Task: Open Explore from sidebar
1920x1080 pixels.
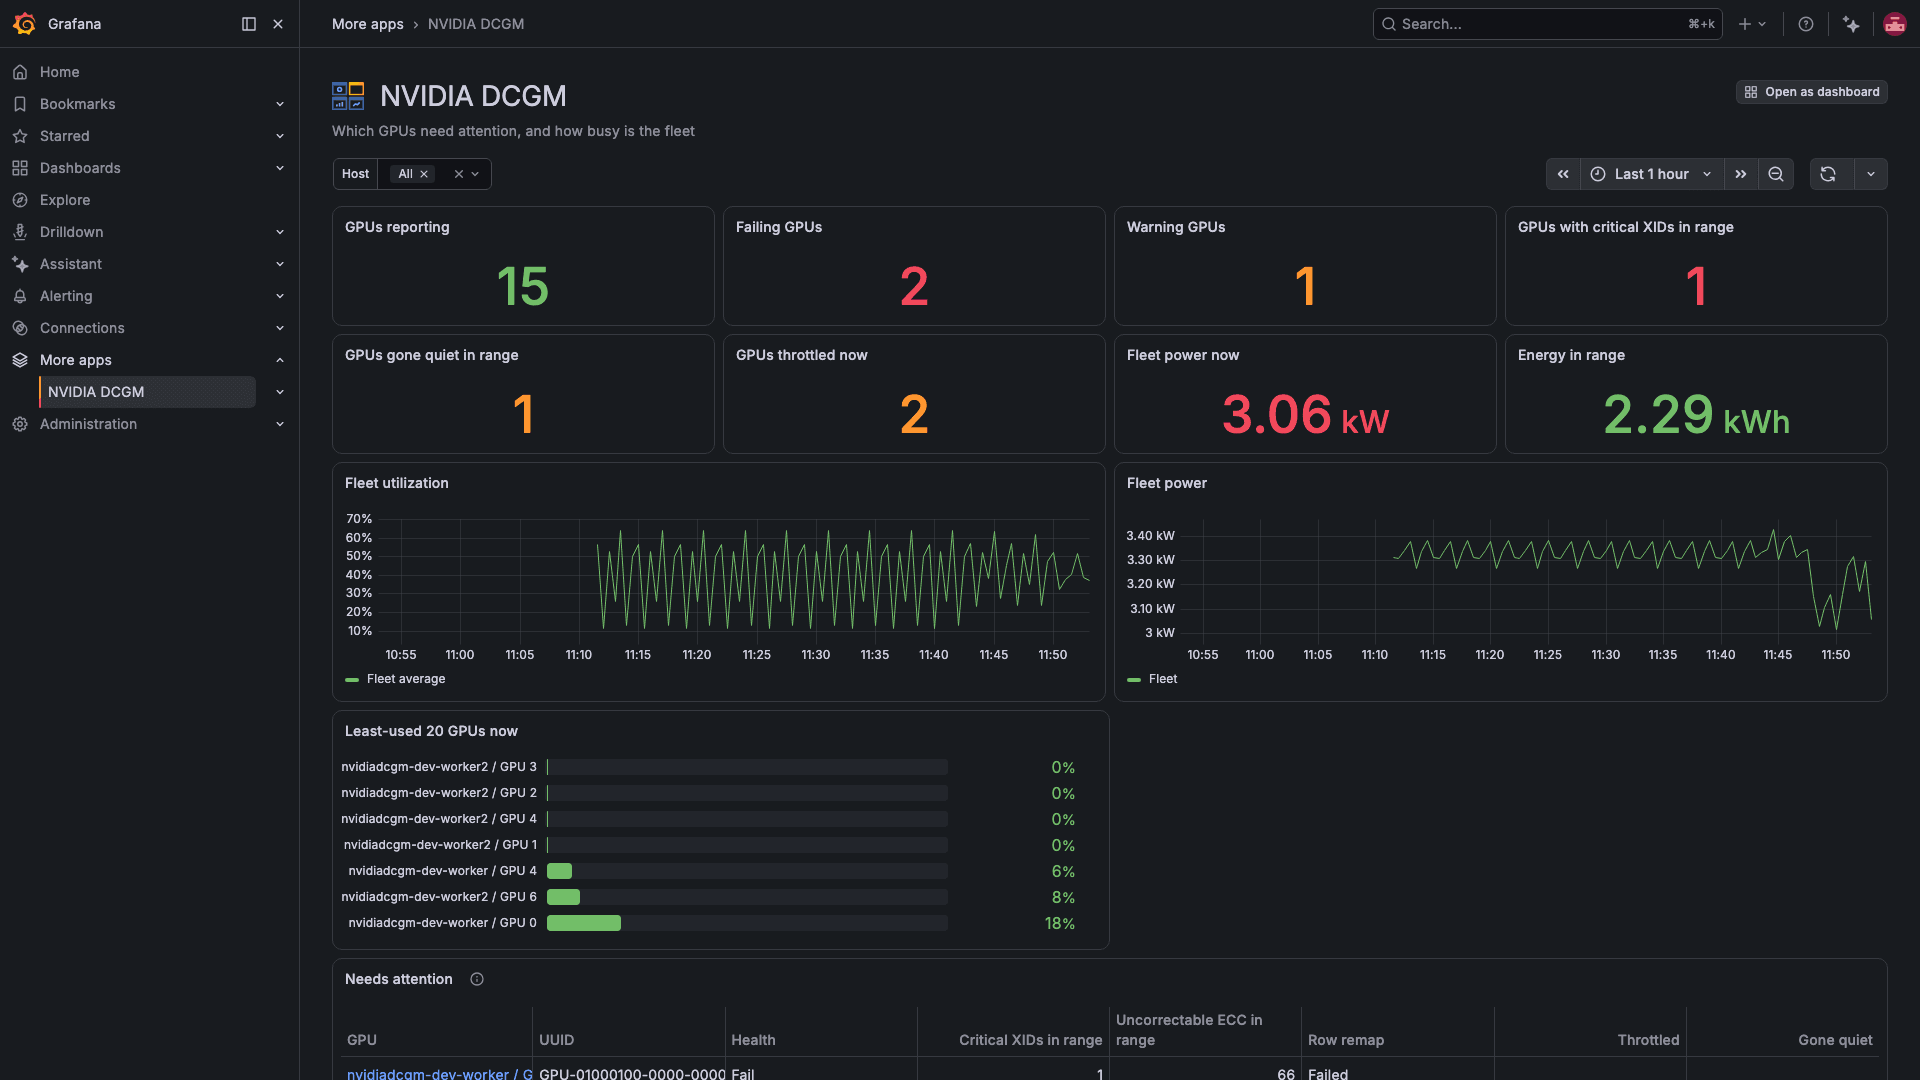Action: click(65, 200)
